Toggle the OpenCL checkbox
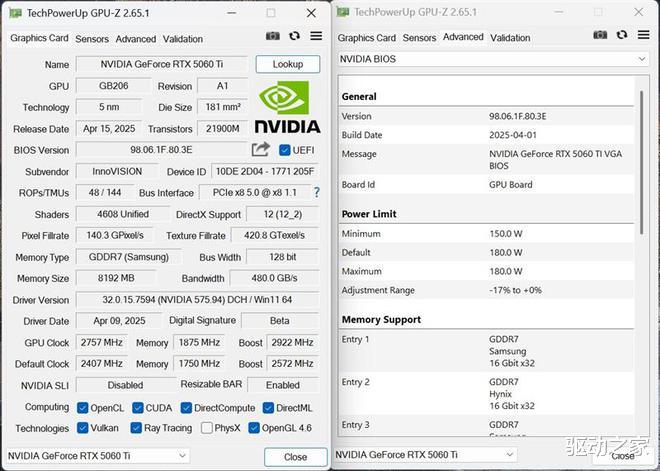Viewport: 660px width, 471px height. pyautogui.click(x=82, y=408)
